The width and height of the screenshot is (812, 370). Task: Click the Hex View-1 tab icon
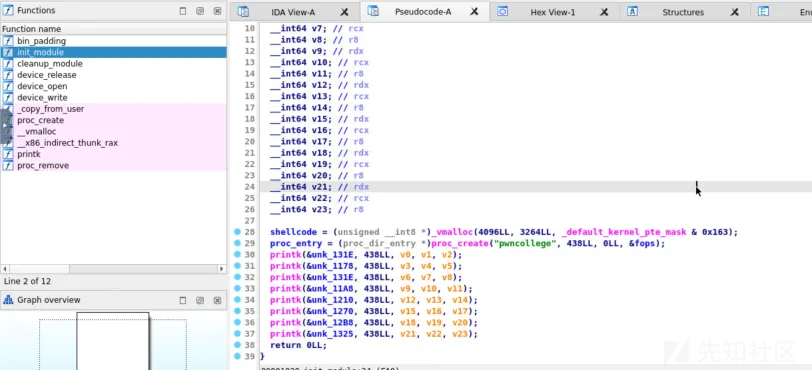502,12
